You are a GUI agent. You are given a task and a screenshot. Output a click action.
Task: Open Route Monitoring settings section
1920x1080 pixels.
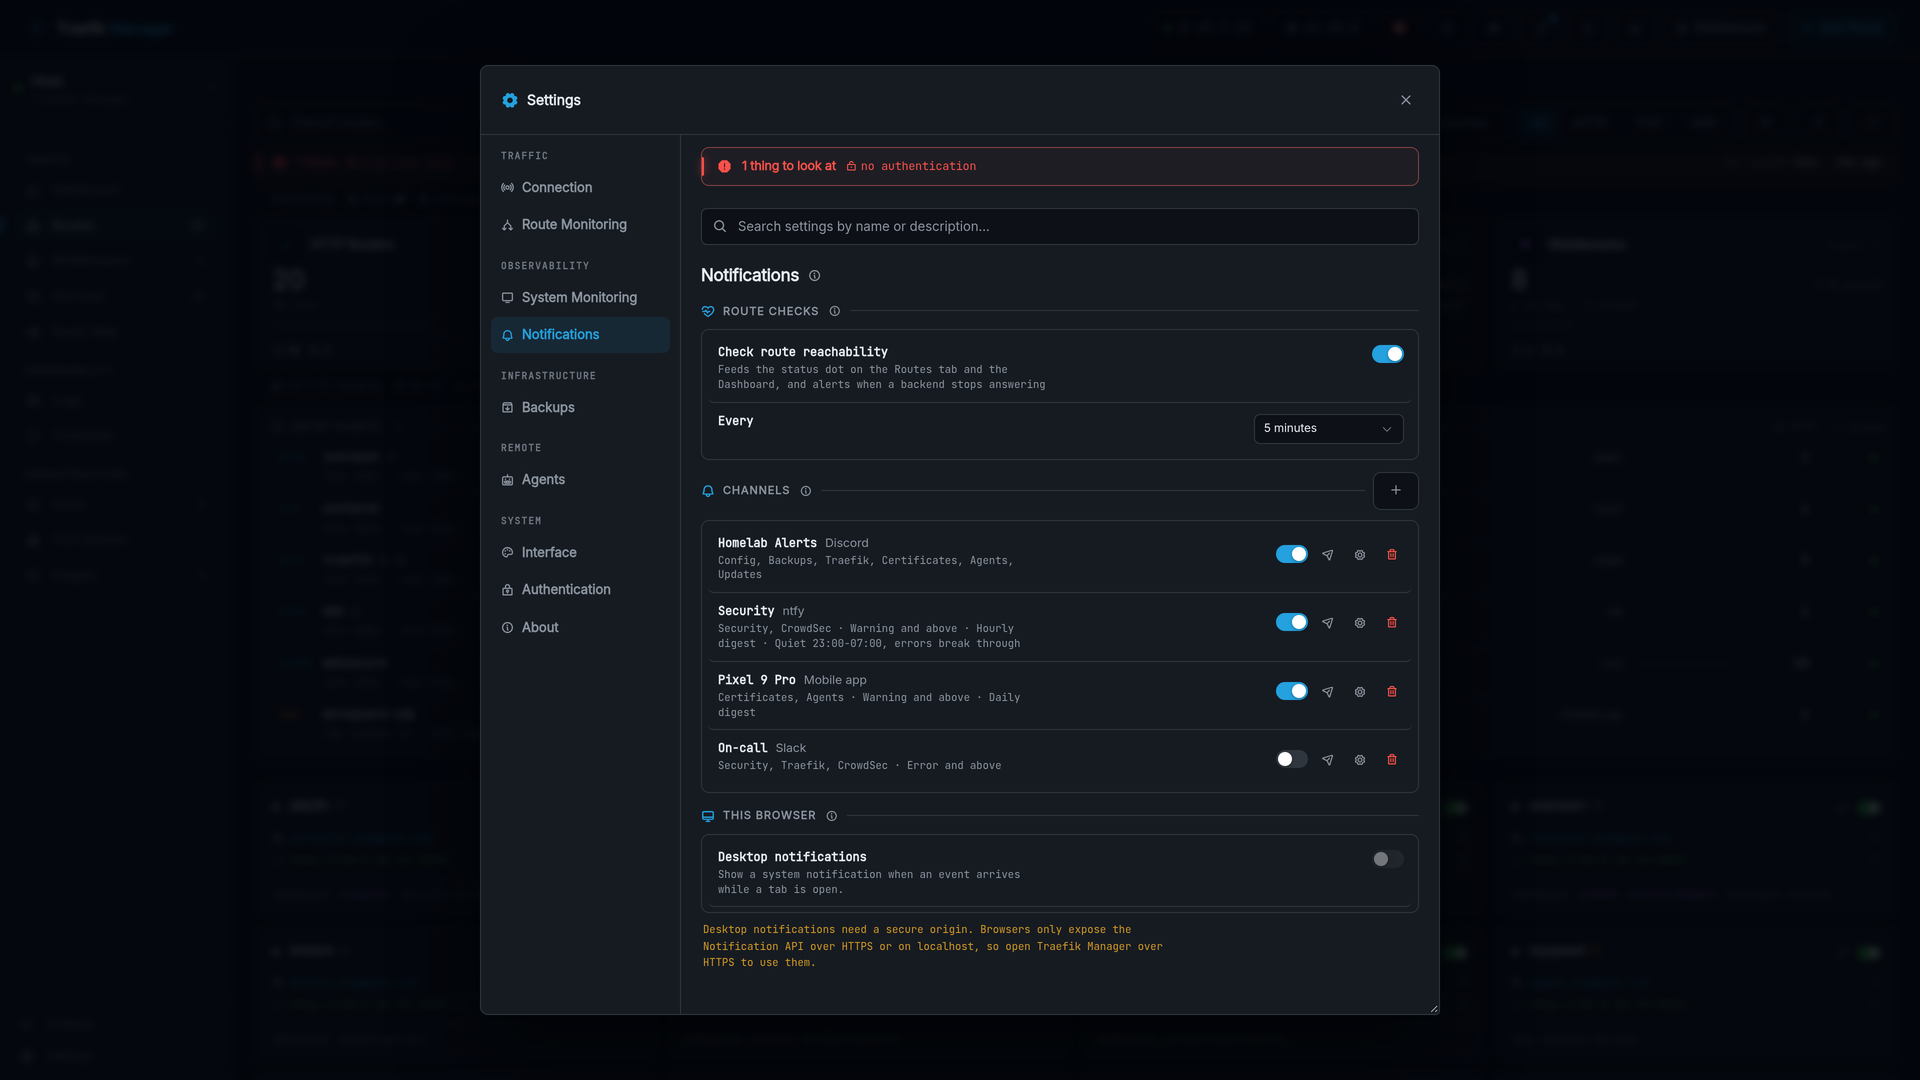pos(580,225)
